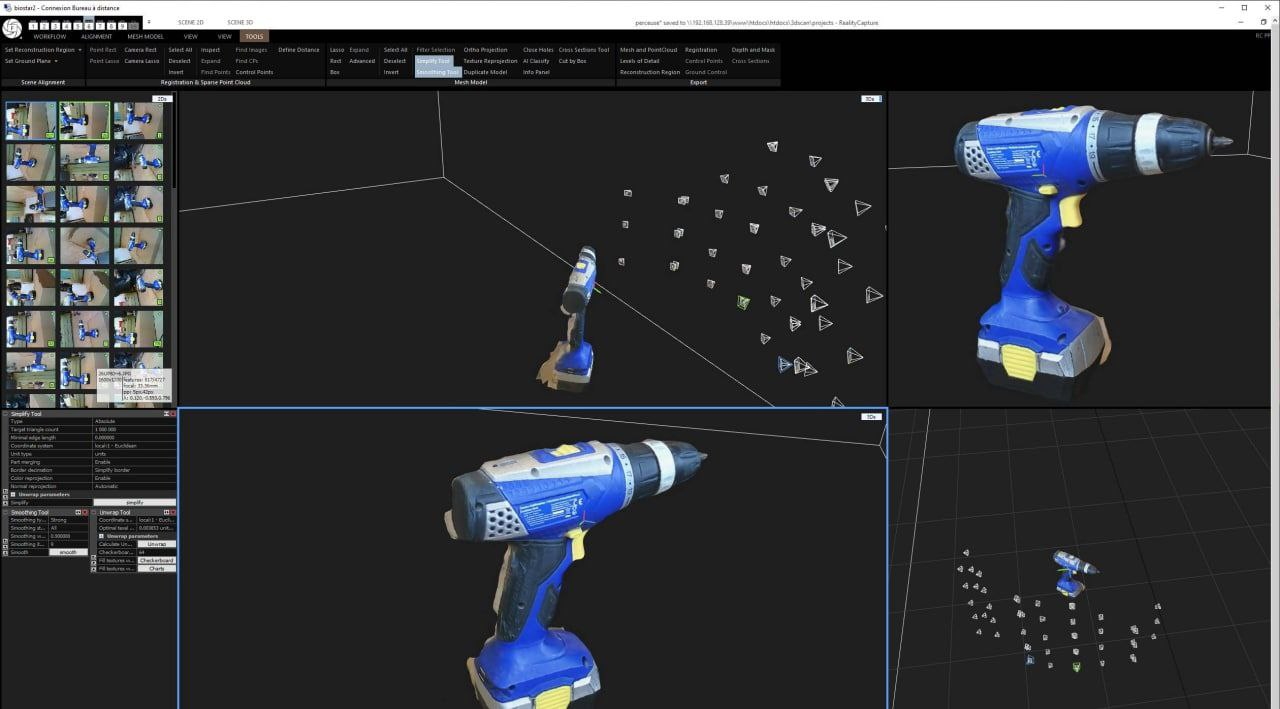Click the simplify button
This screenshot has width=1280, height=709.
134,502
